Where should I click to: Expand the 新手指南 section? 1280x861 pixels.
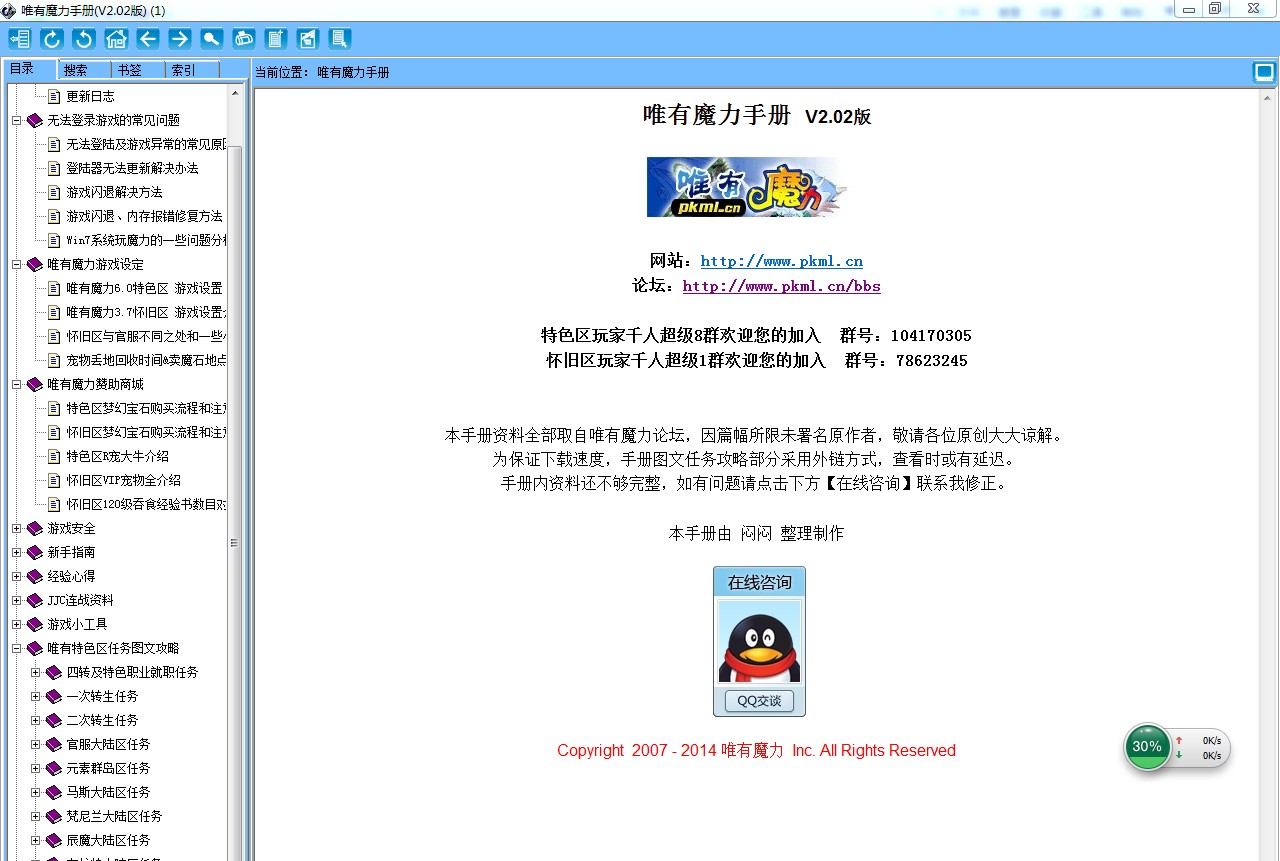[x=17, y=552]
